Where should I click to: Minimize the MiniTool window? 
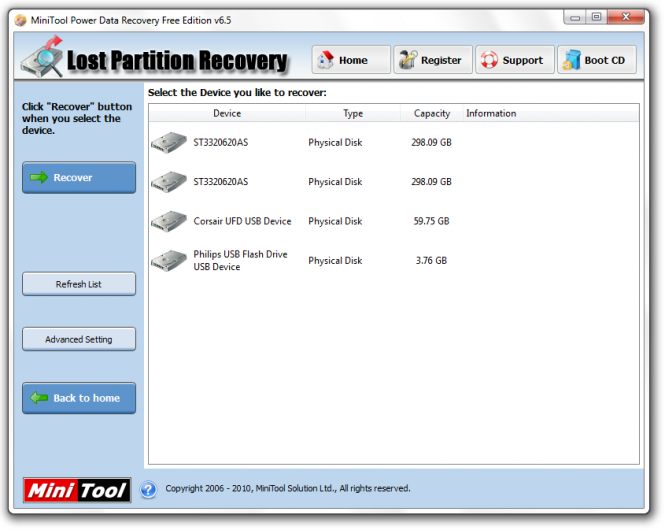[x=575, y=17]
